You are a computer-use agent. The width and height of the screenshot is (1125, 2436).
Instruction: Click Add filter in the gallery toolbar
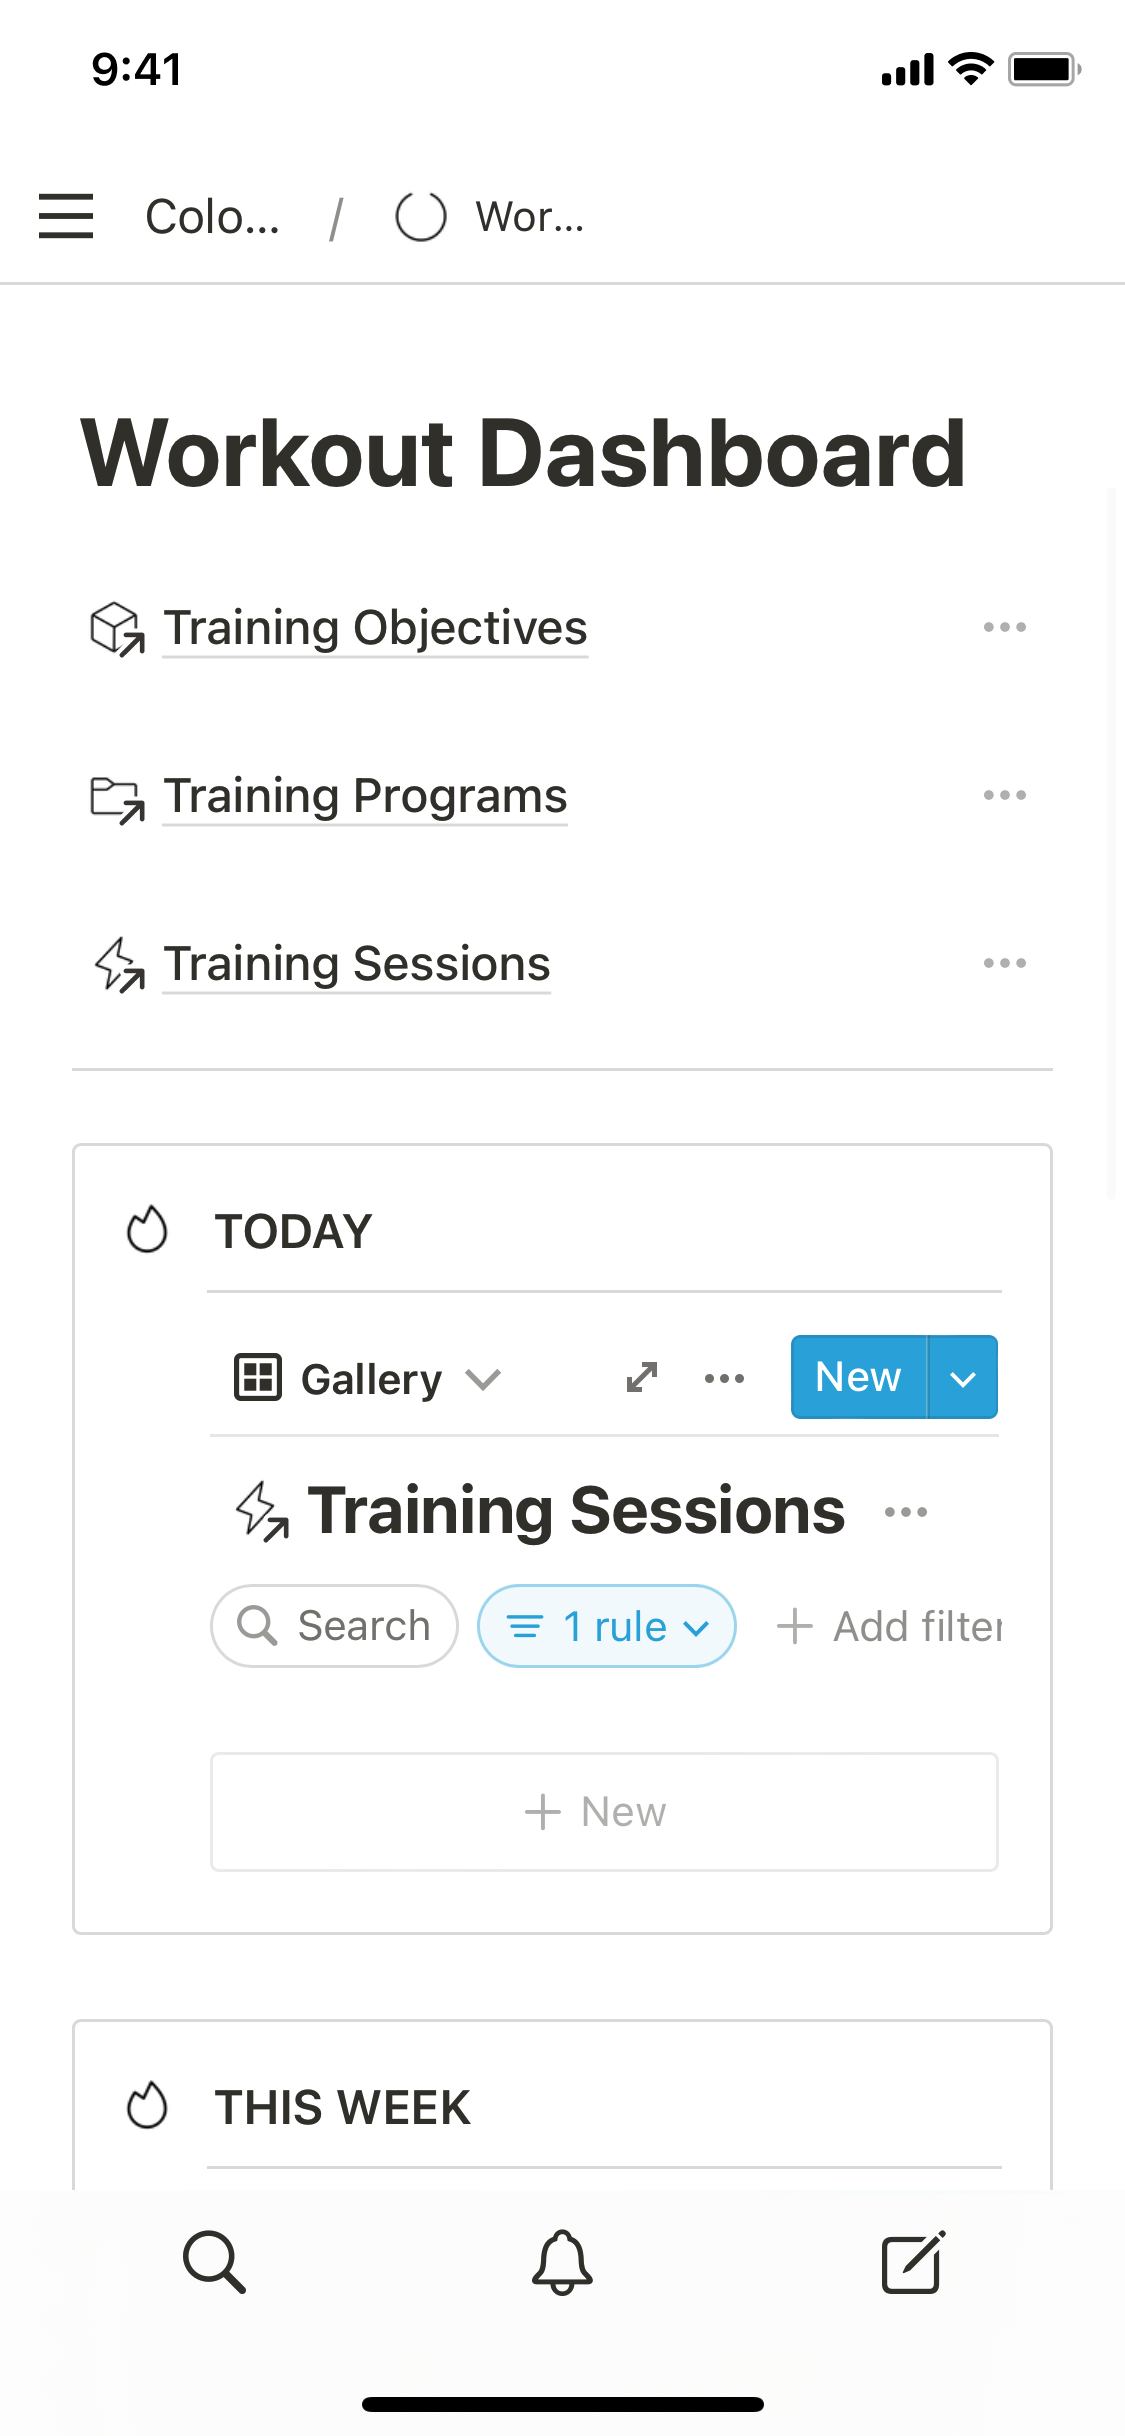(x=890, y=1626)
